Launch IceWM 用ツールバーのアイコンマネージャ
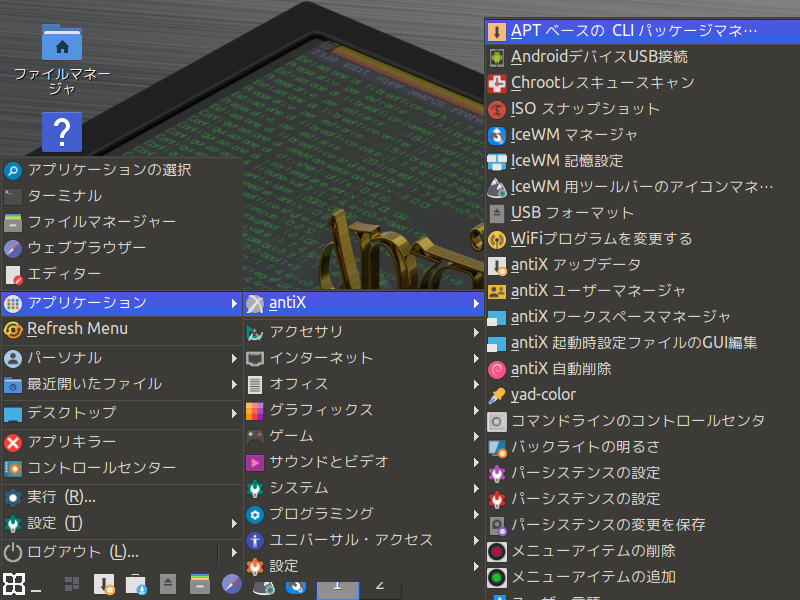The width and height of the screenshot is (800, 600). click(x=643, y=187)
